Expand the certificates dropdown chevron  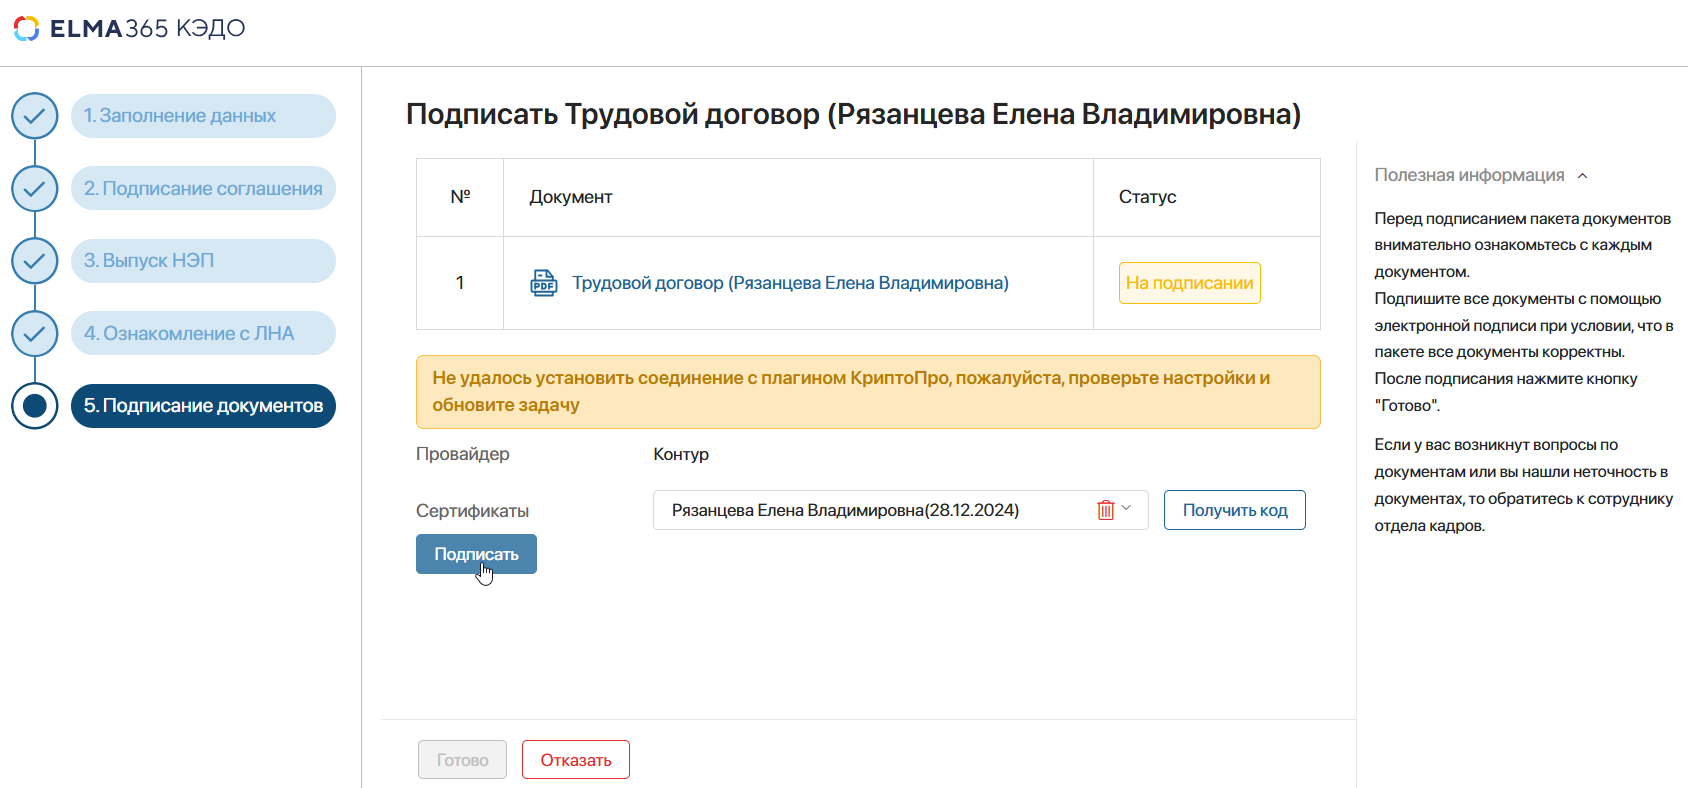1127,509
